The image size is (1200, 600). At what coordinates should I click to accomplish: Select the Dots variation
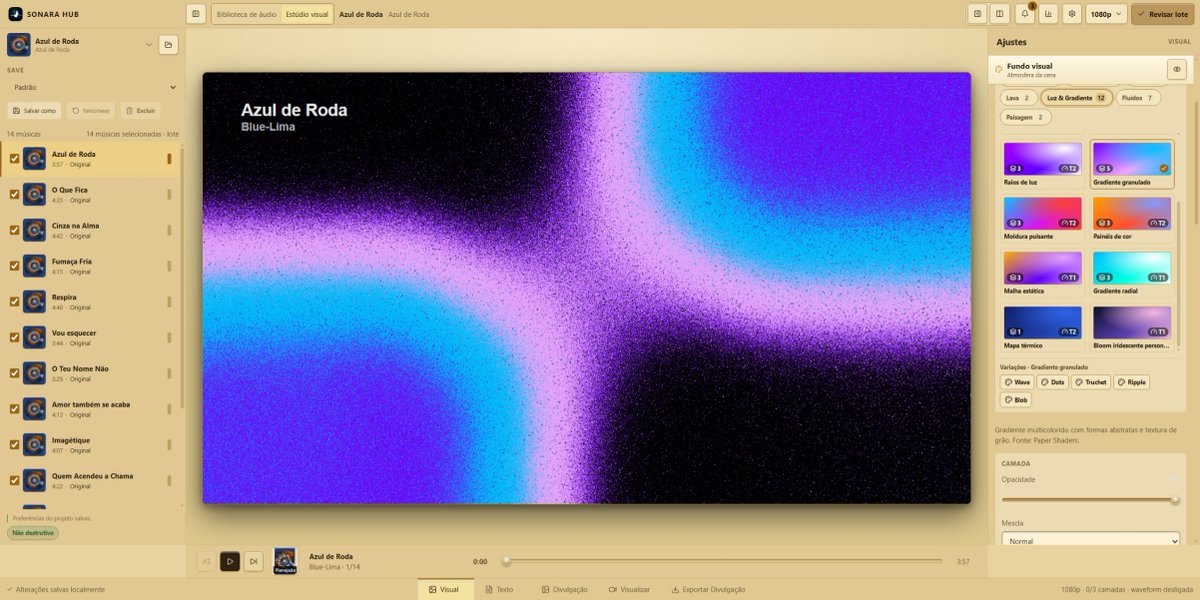(1053, 382)
